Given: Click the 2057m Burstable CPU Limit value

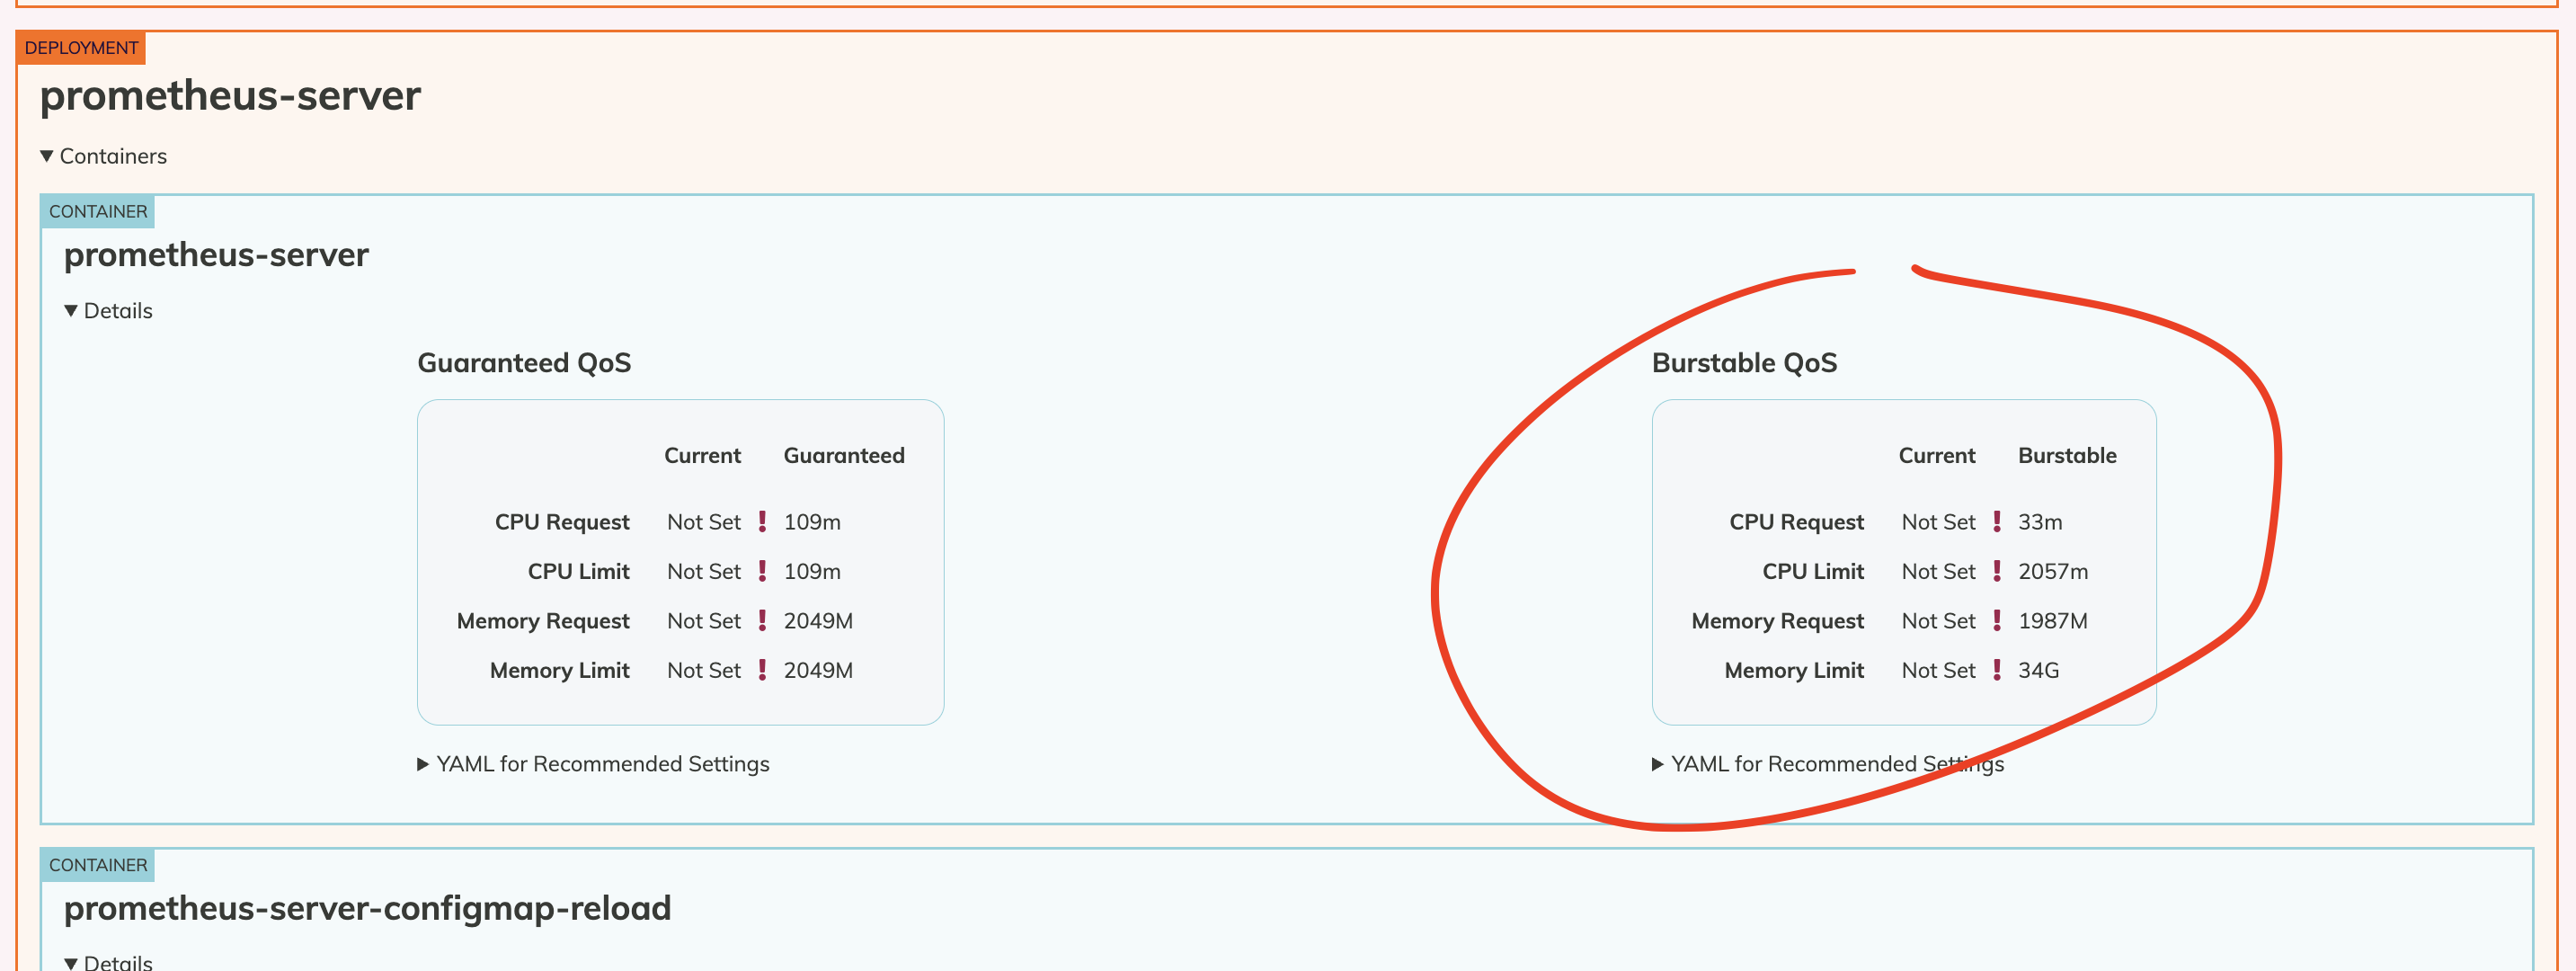Looking at the screenshot, I should click(2053, 572).
